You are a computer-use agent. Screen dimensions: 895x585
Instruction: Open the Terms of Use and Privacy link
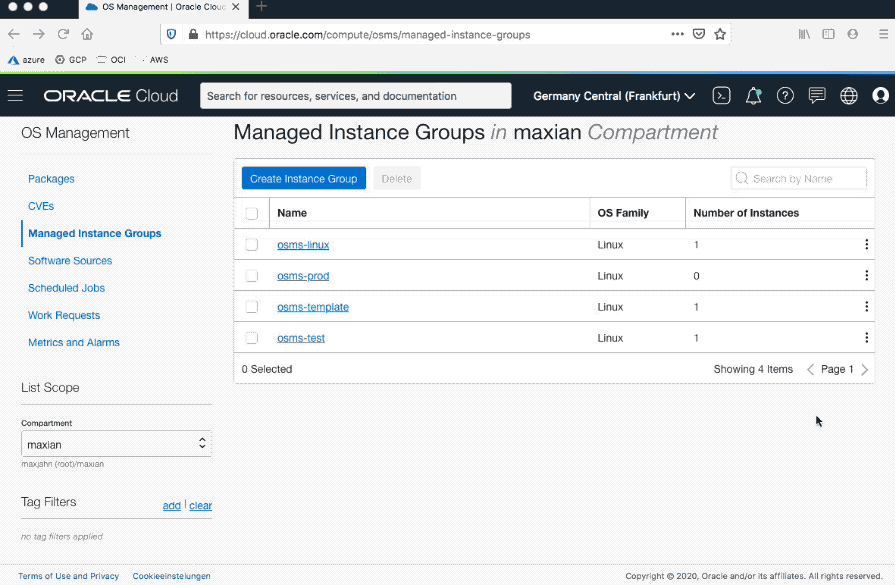point(68,576)
